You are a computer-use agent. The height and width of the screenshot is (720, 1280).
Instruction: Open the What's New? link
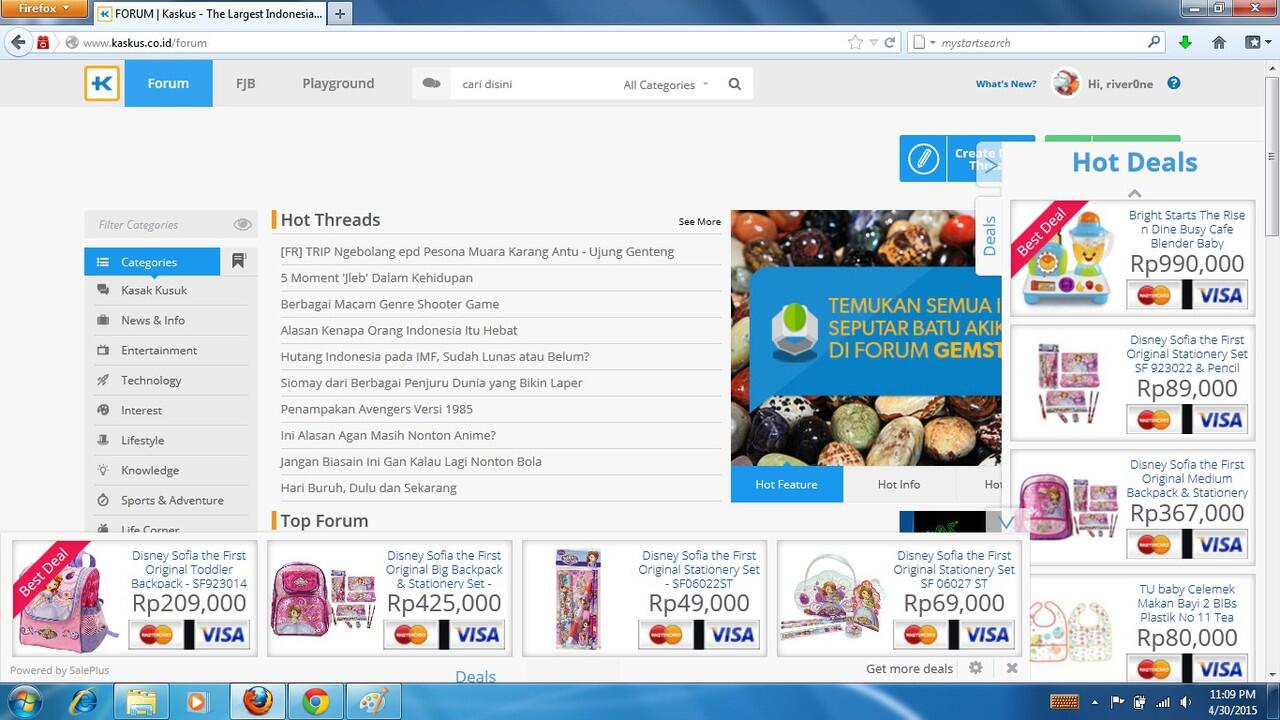click(1006, 84)
